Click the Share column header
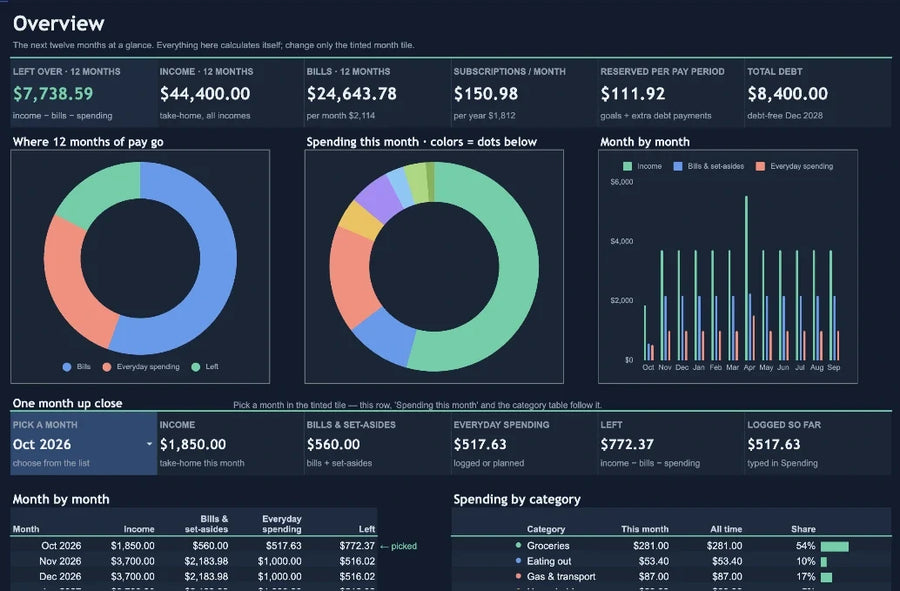The image size is (900, 591). pyautogui.click(x=803, y=529)
